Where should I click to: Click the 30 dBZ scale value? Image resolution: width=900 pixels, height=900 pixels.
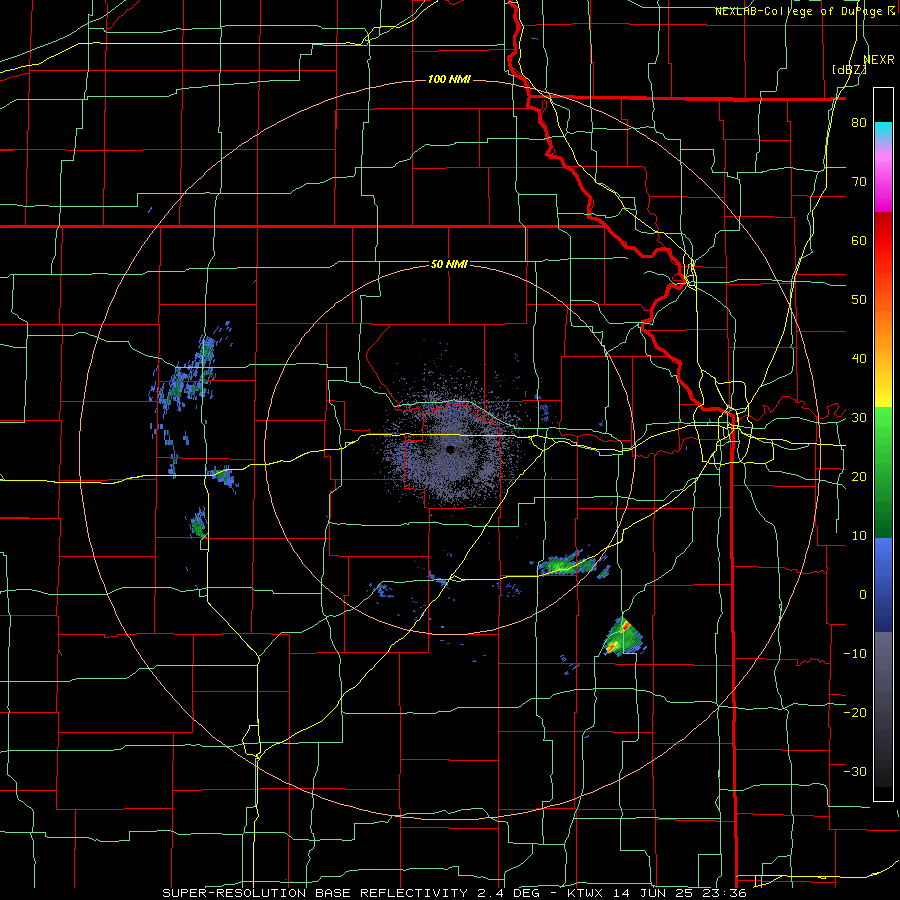point(859,418)
